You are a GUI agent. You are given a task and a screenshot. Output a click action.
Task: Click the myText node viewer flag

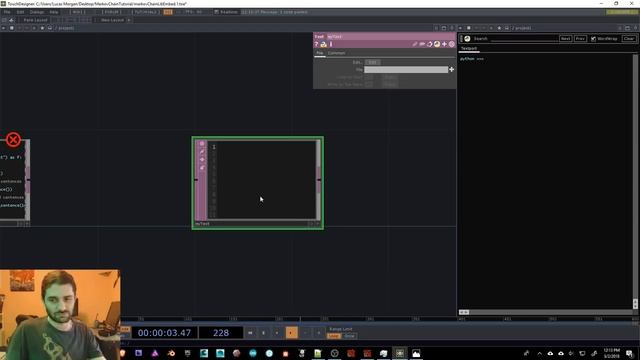pos(202,144)
